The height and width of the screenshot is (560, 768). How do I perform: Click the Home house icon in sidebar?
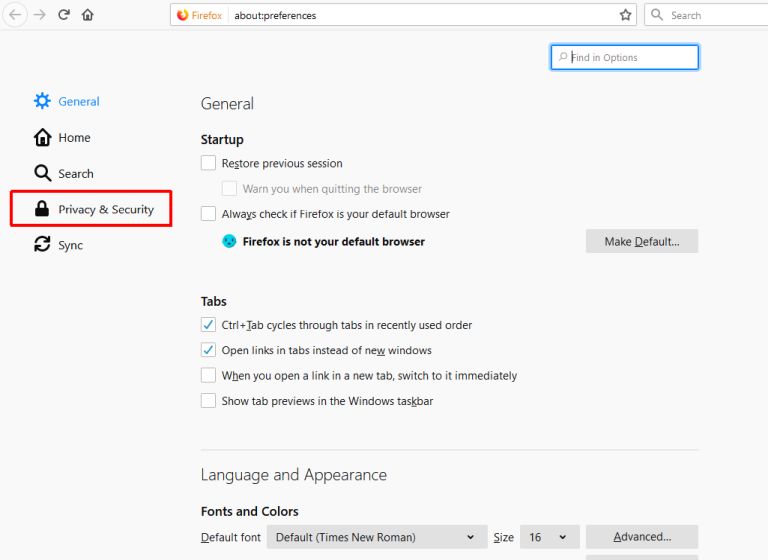click(x=43, y=137)
